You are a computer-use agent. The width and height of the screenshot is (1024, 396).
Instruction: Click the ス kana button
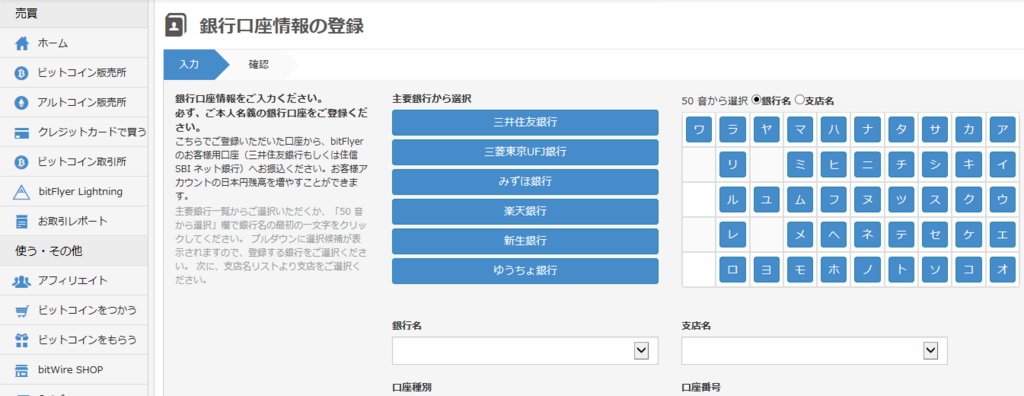coord(935,199)
